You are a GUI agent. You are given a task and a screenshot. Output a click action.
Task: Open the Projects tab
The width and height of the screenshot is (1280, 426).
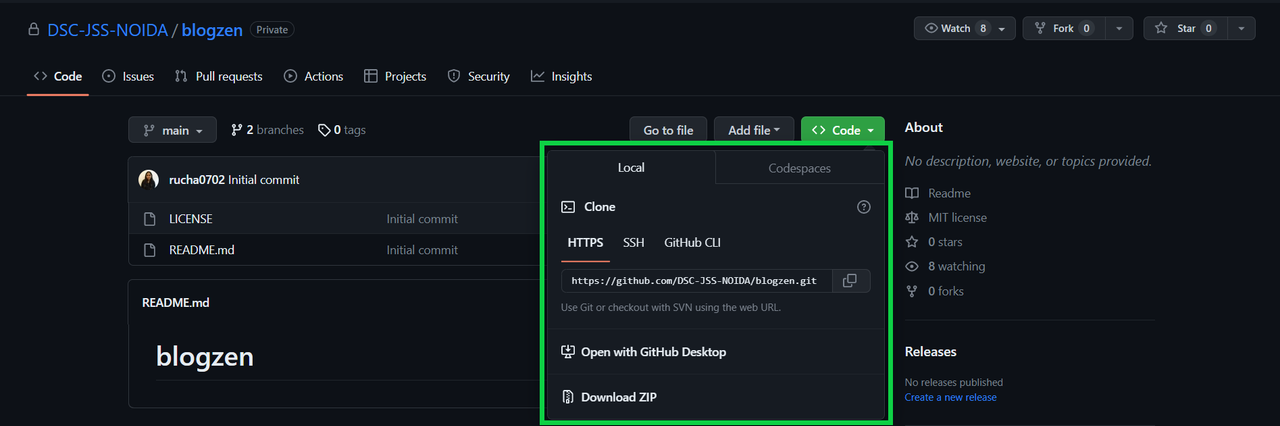click(395, 76)
